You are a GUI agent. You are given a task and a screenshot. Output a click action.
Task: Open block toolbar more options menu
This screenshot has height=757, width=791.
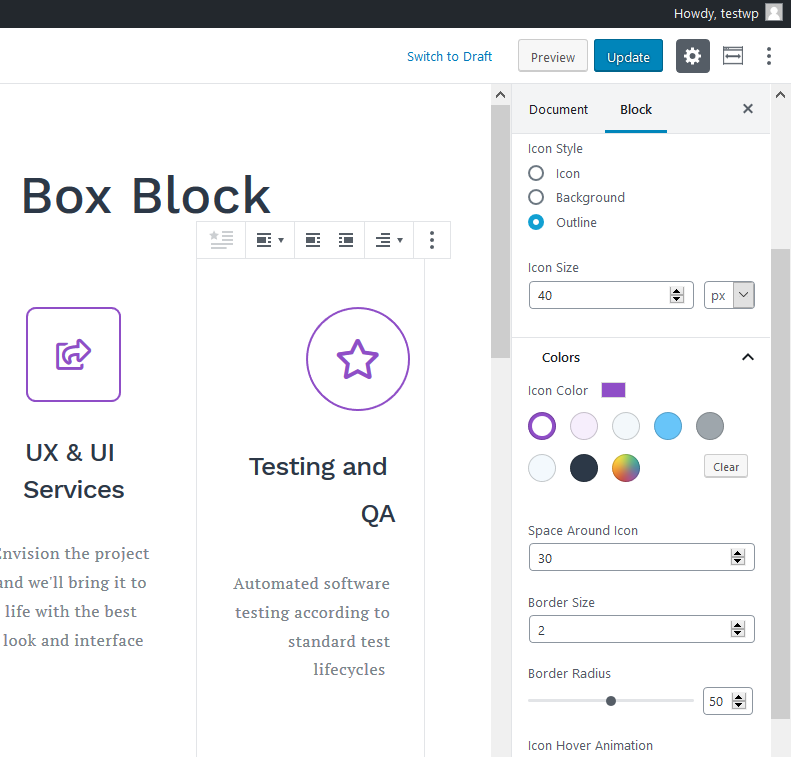(x=431, y=240)
